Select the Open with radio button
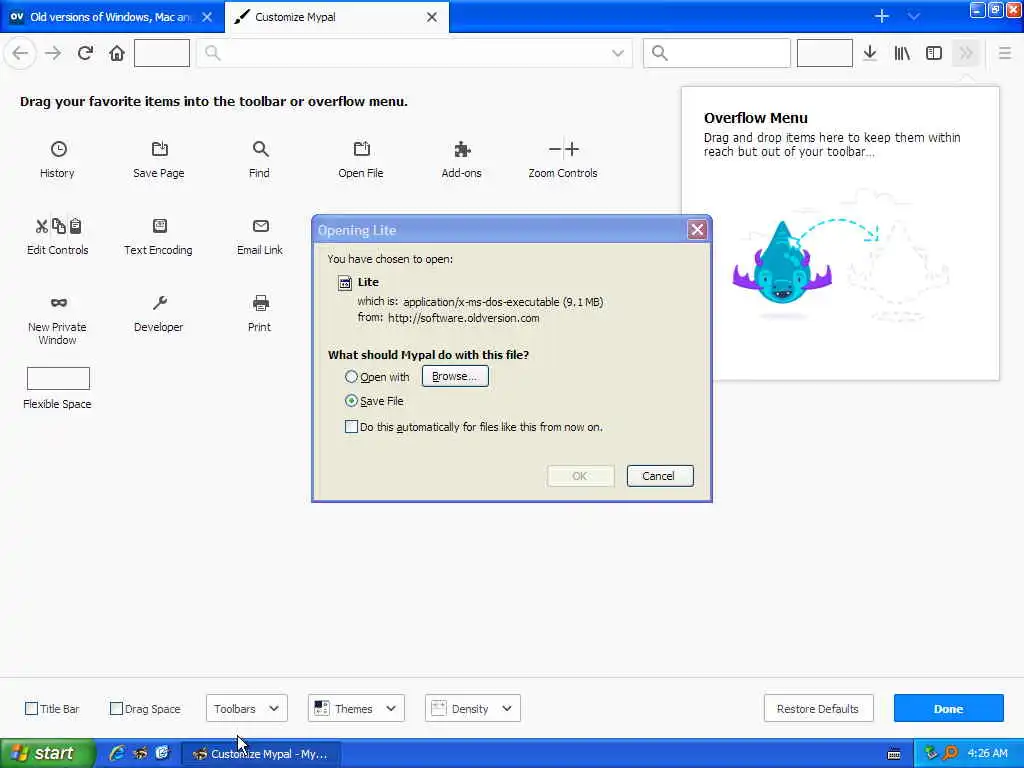The image size is (1024, 768). [351, 377]
